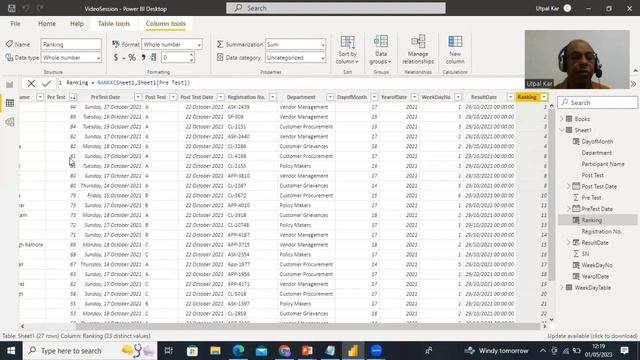Open Ranking column filter dropdown
640x360 pixels.
click(544, 97)
